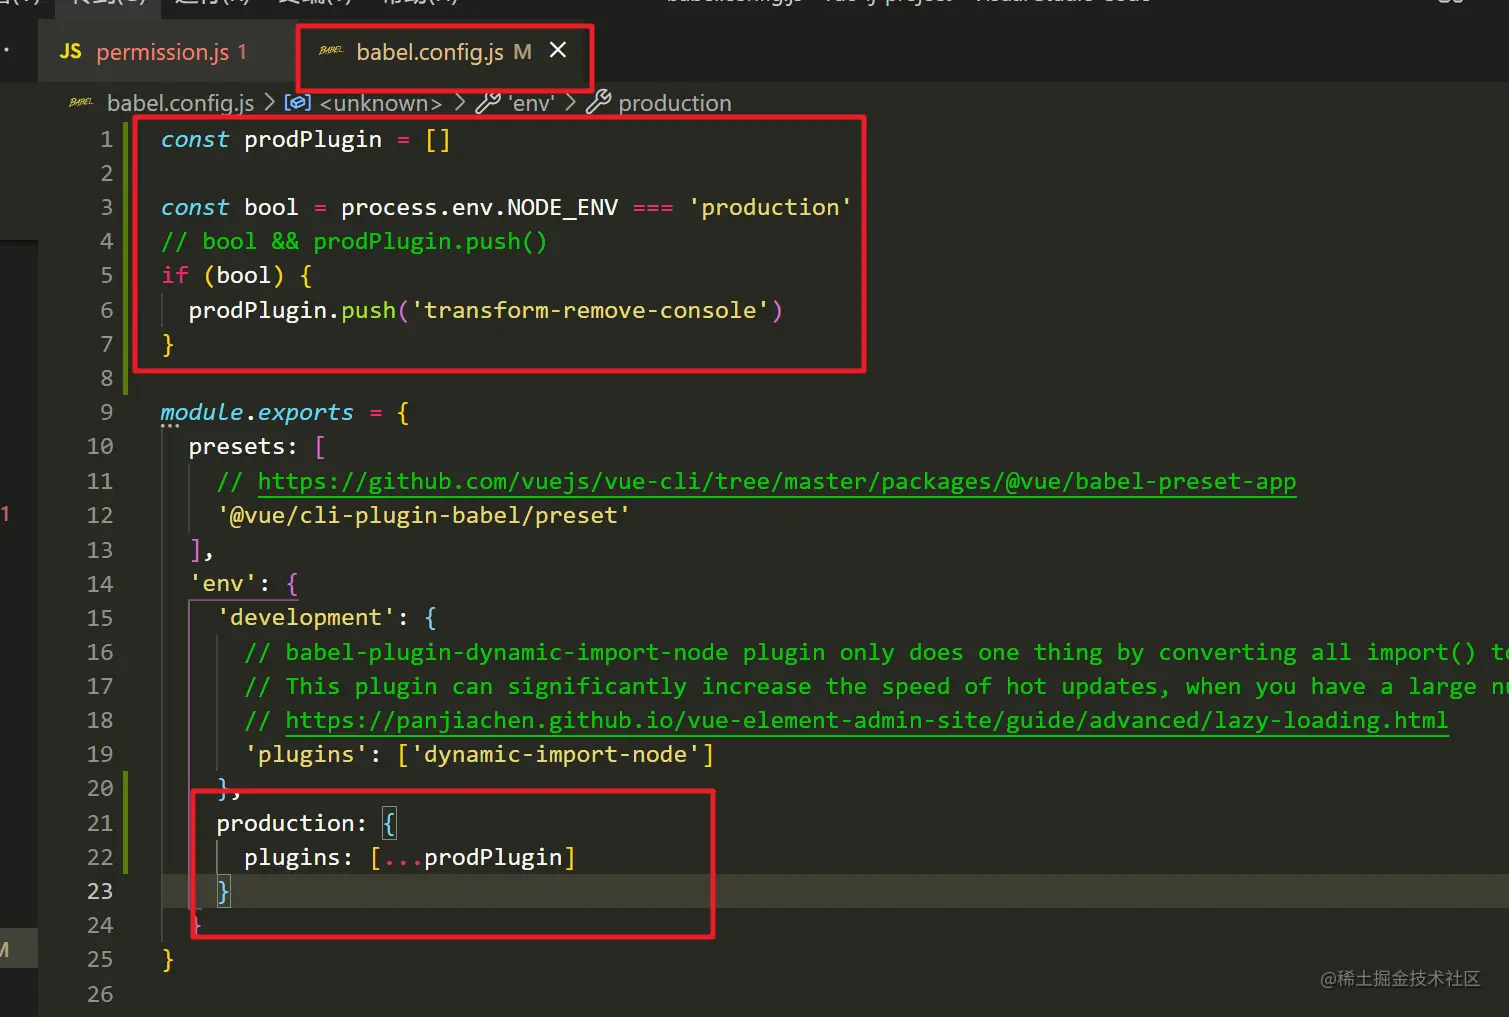Screen dimensions: 1509x1017
Task: Open babel.config.js breadcrumb segment
Action: [180, 103]
